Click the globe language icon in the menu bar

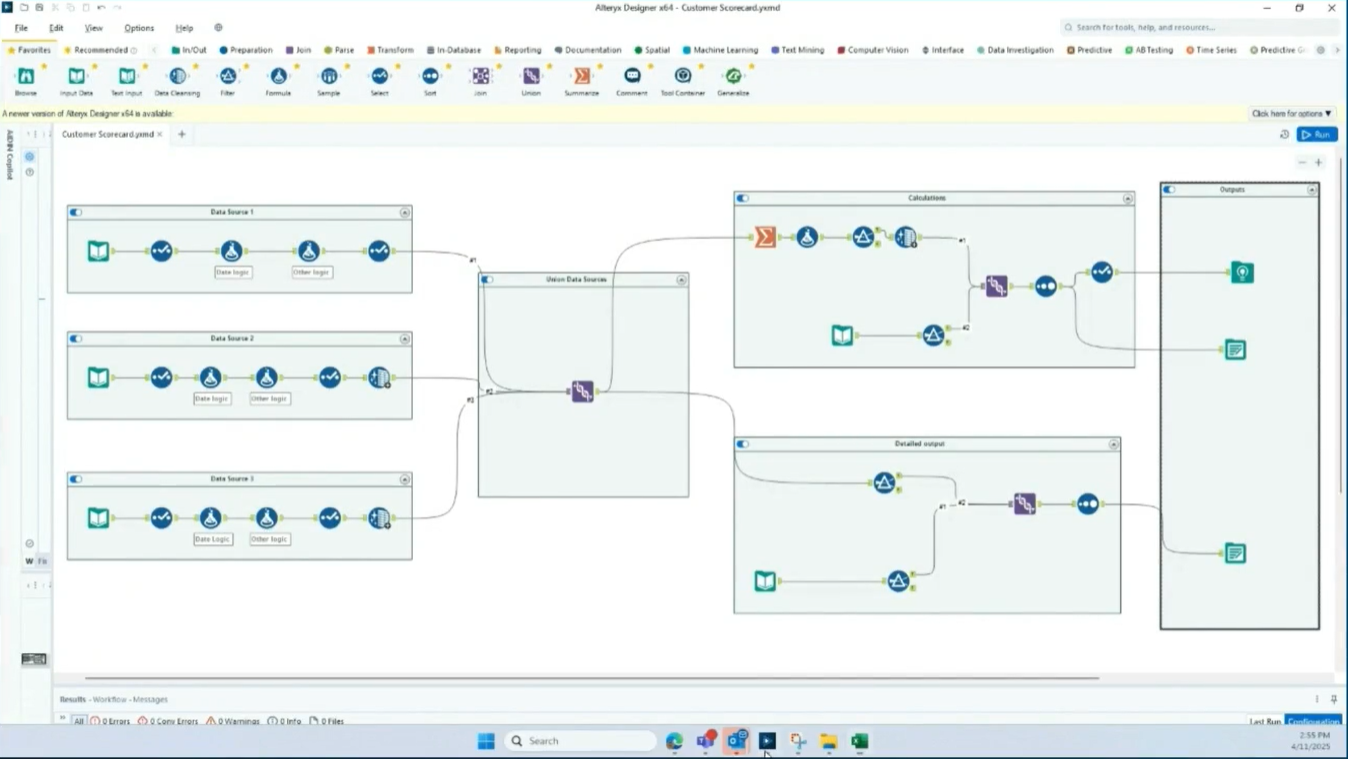click(x=218, y=28)
